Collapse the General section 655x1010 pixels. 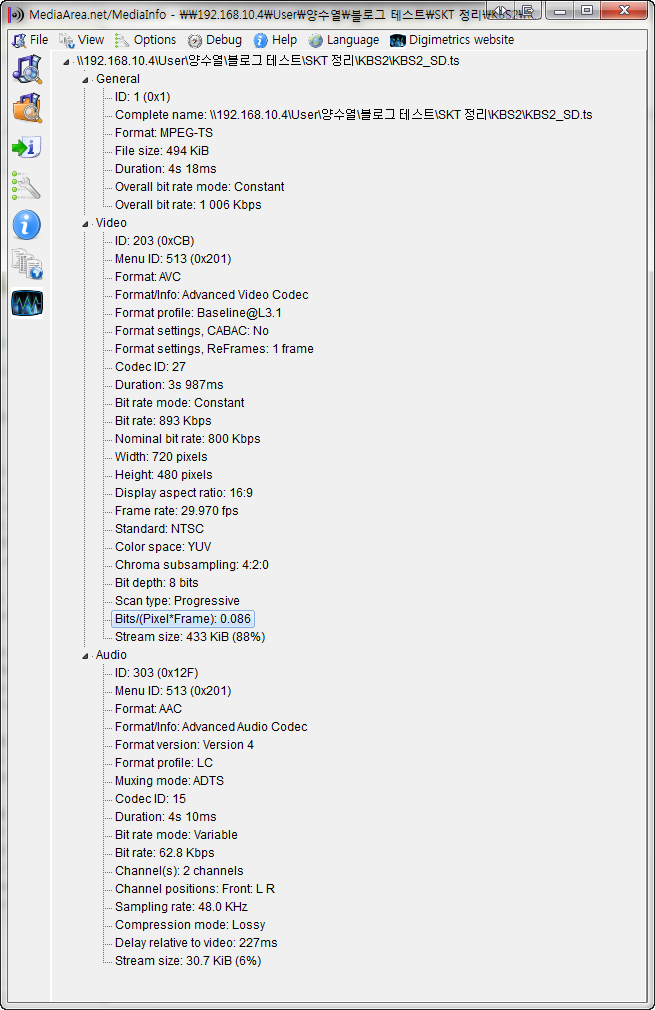(x=85, y=80)
